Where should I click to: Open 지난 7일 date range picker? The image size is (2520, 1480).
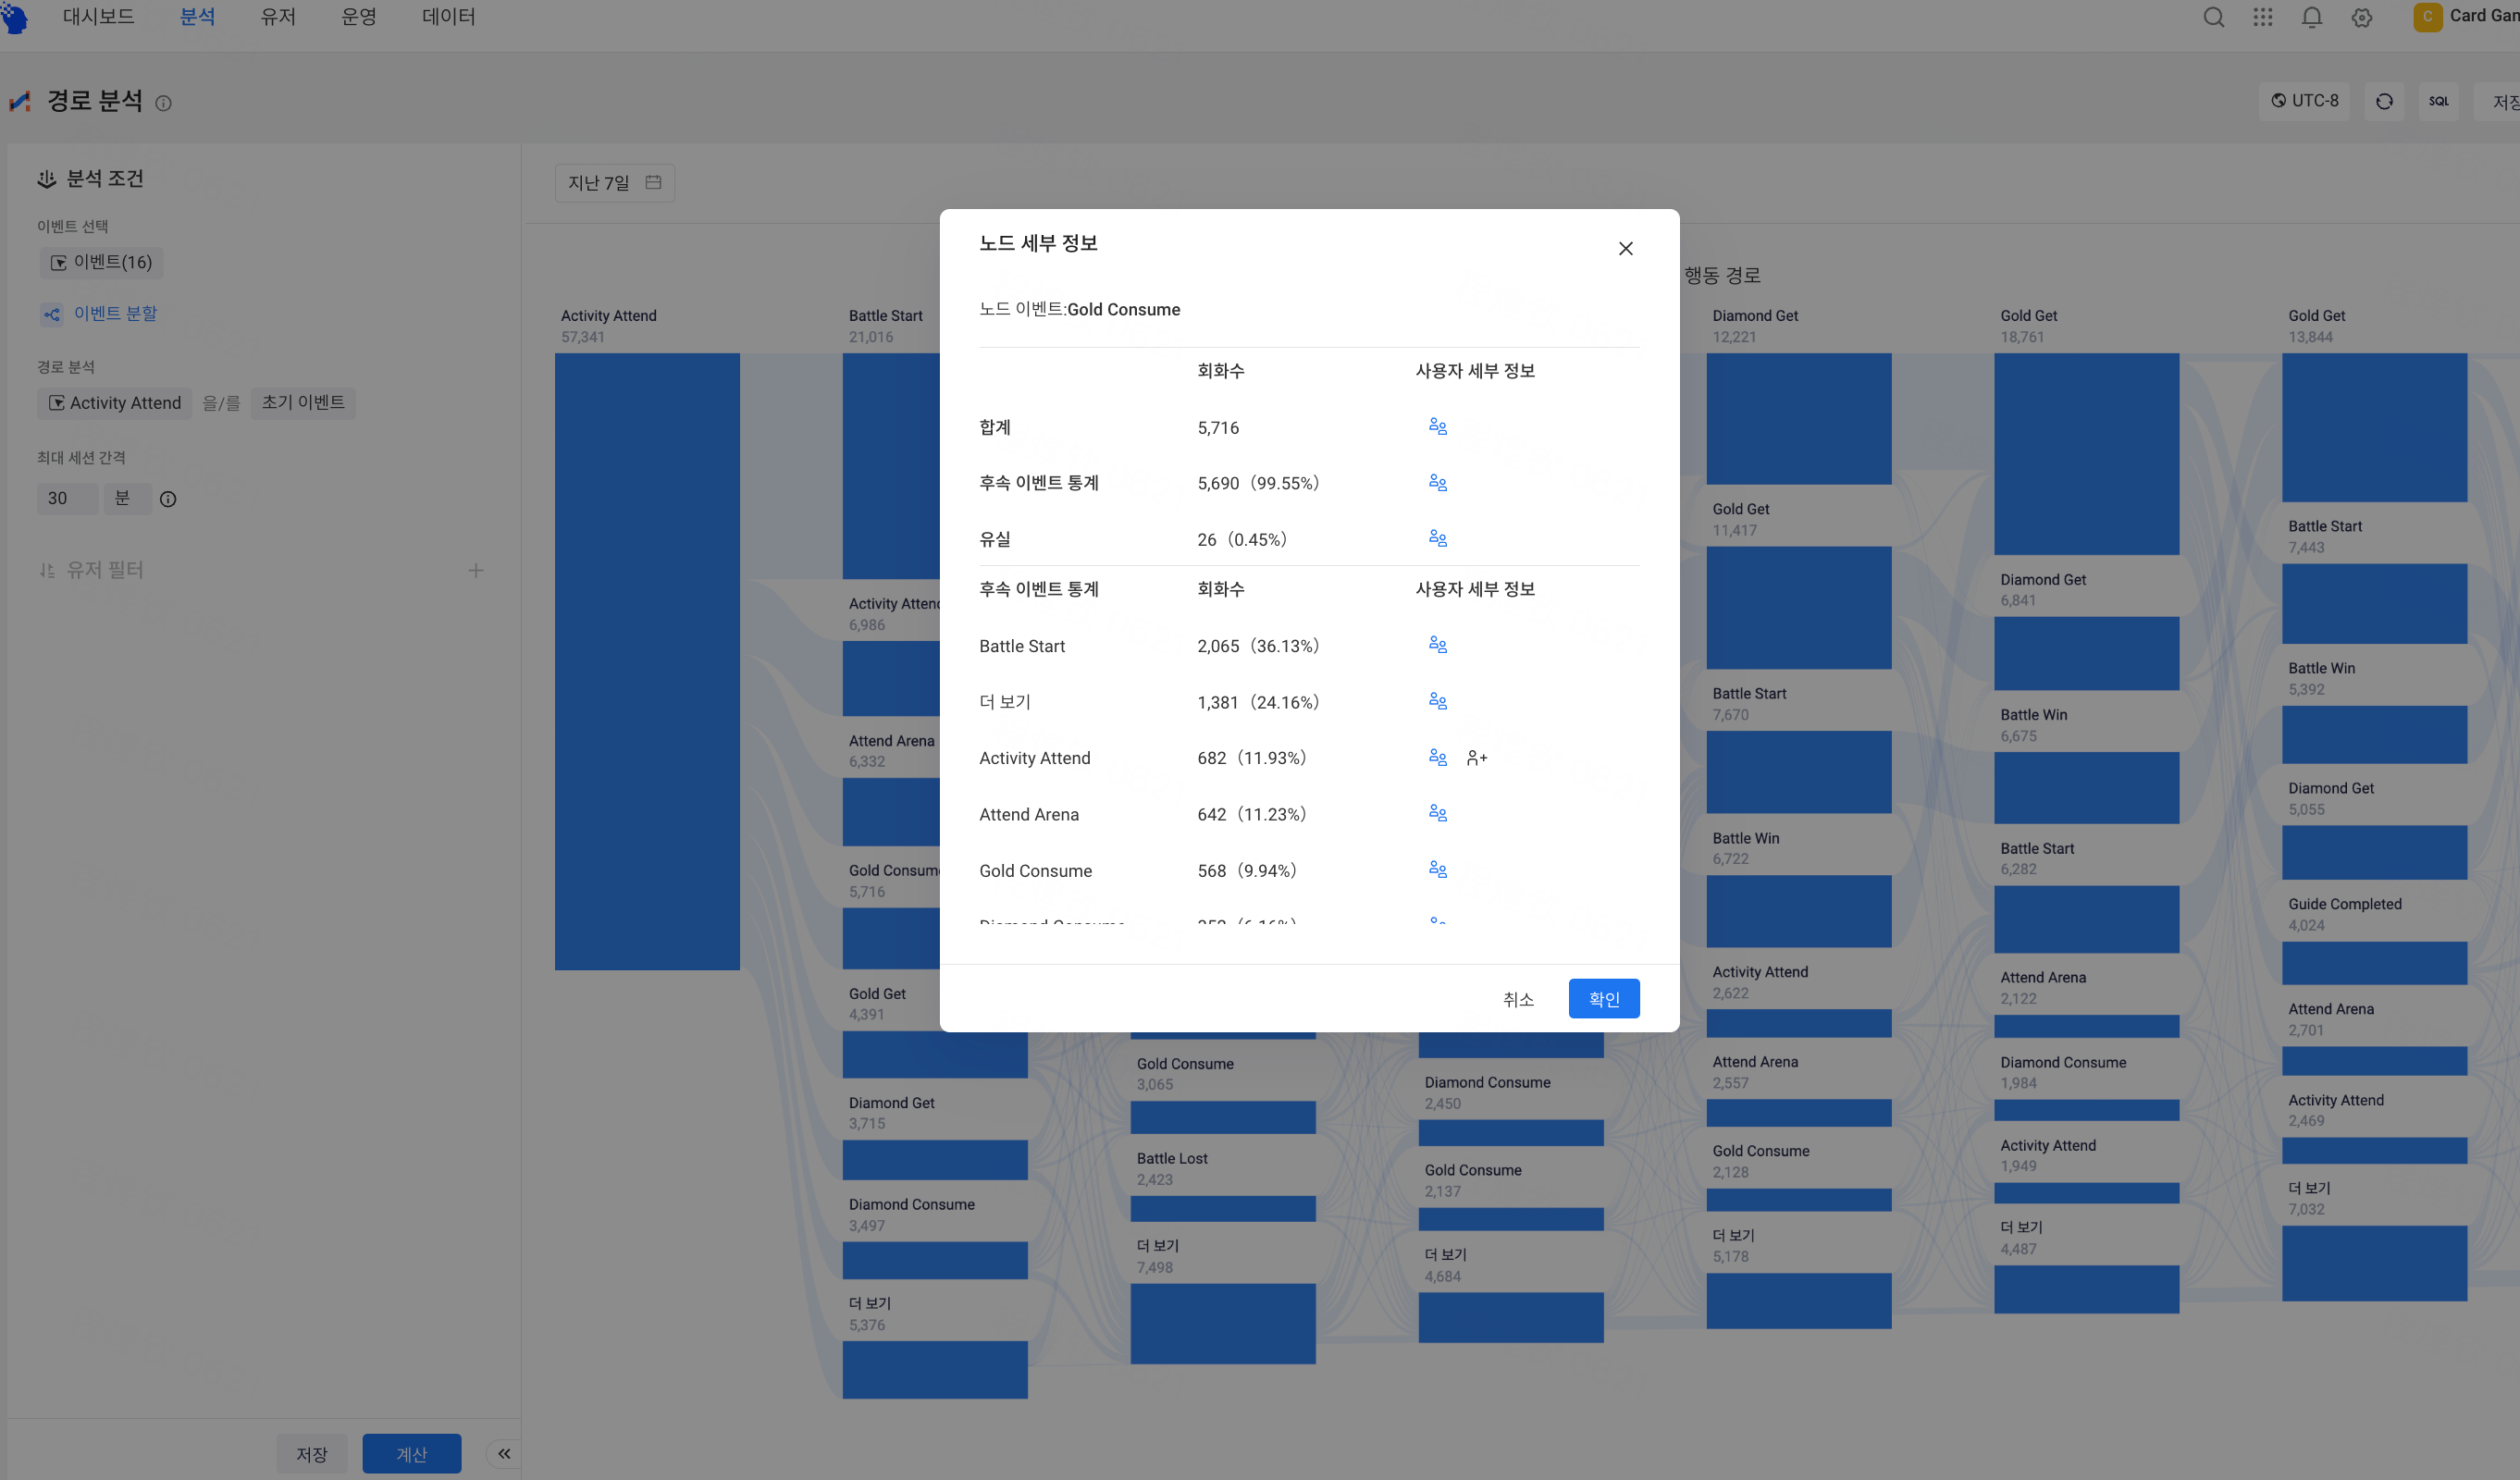click(x=615, y=183)
